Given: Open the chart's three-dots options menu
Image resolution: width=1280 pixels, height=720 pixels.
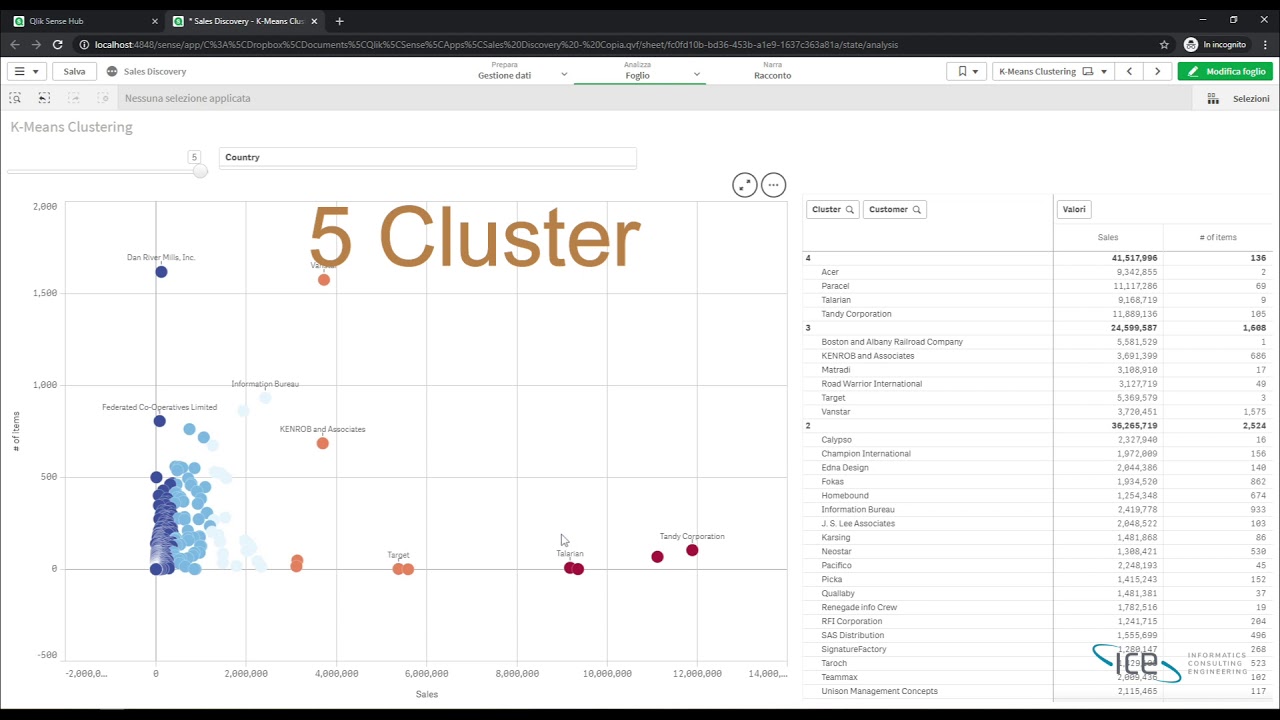Looking at the screenshot, I should [x=773, y=185].
